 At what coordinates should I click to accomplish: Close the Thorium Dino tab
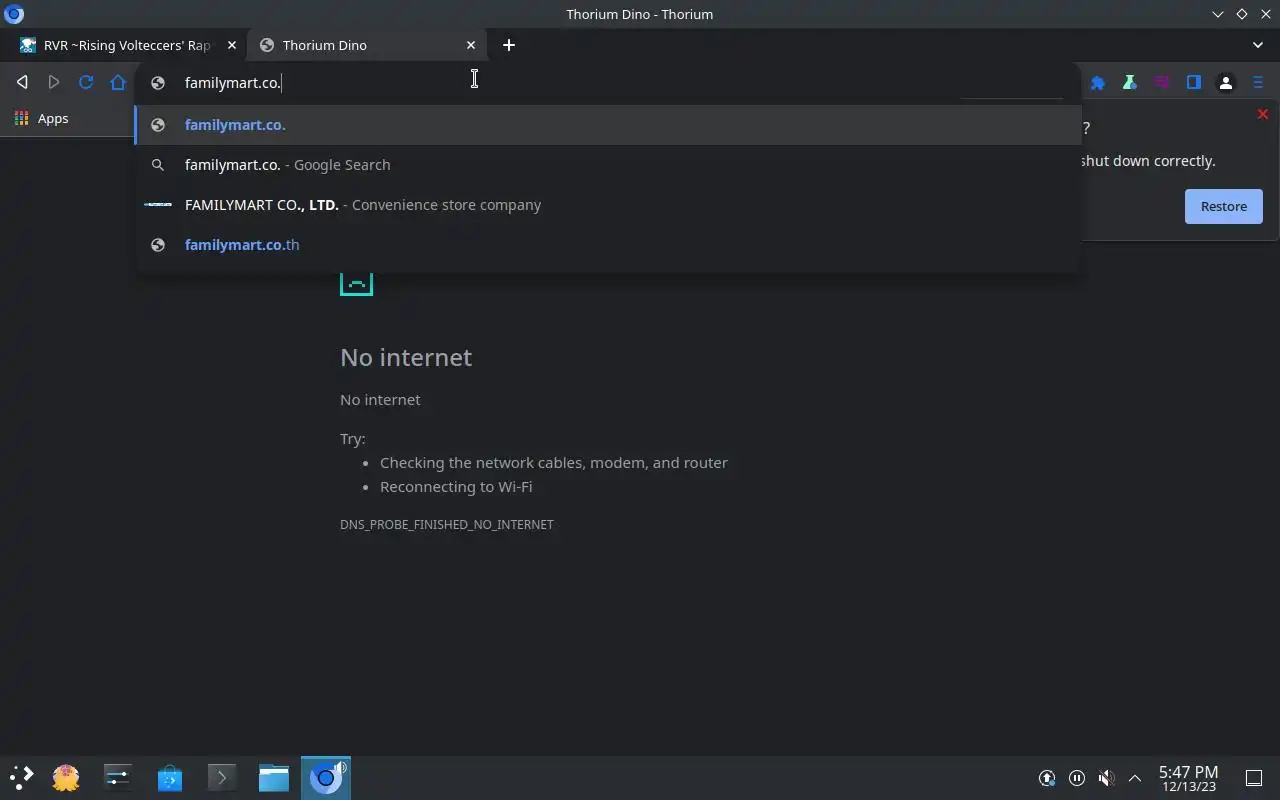471,45
